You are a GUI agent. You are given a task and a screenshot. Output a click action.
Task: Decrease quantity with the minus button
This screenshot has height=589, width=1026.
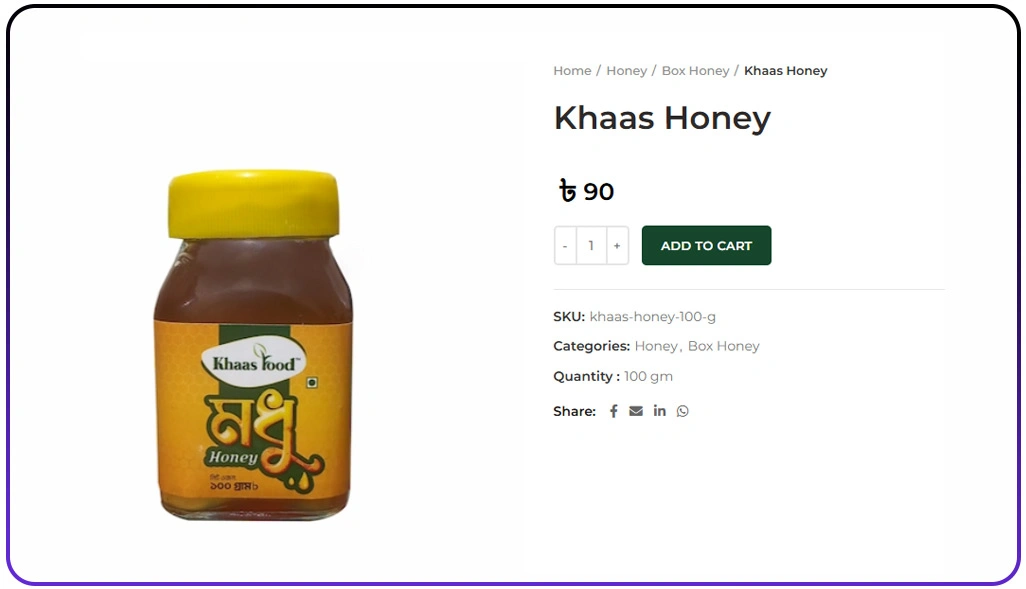pyautogui.click(x=565, y=245)
